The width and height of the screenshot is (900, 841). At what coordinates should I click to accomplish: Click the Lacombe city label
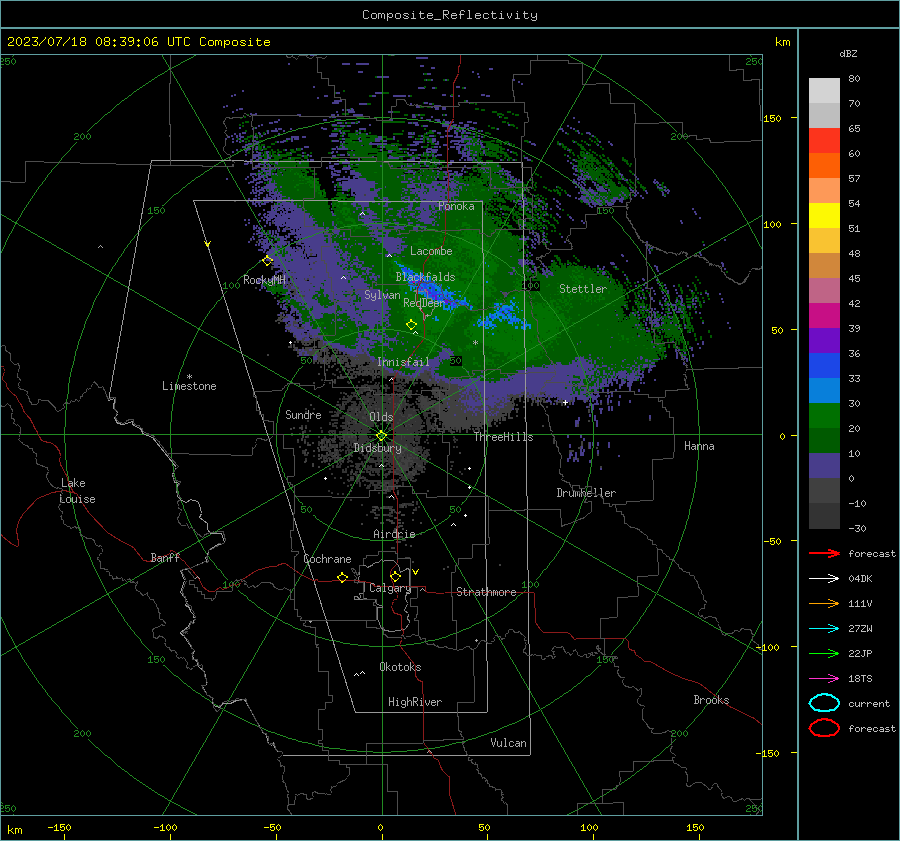tap(431, 251)
